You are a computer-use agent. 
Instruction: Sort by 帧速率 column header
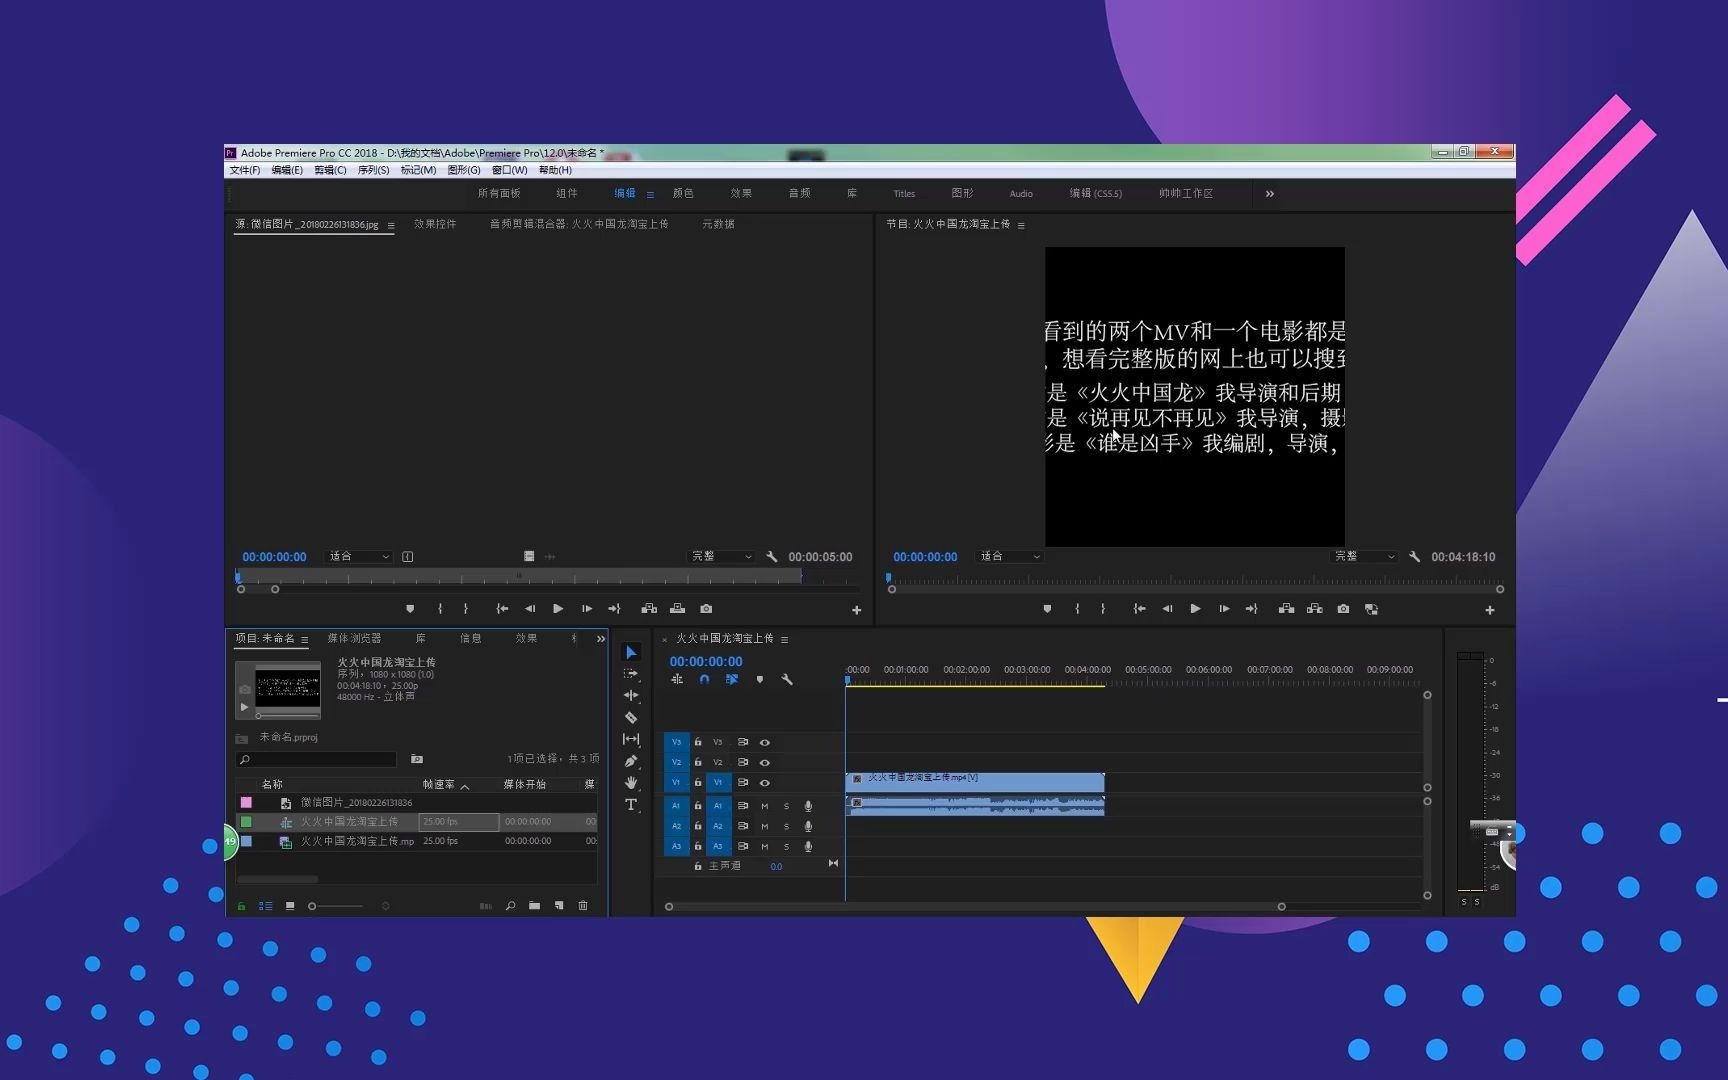point(439,785)
